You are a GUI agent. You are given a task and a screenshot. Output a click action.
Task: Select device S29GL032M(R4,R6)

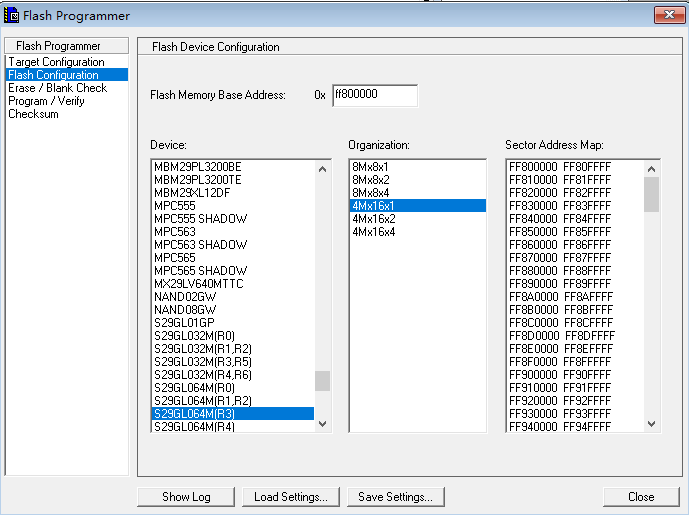pos(233,375)
